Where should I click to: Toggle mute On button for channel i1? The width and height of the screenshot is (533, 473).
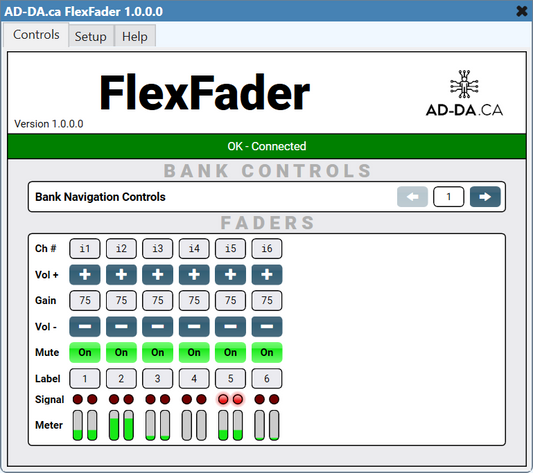85,352
